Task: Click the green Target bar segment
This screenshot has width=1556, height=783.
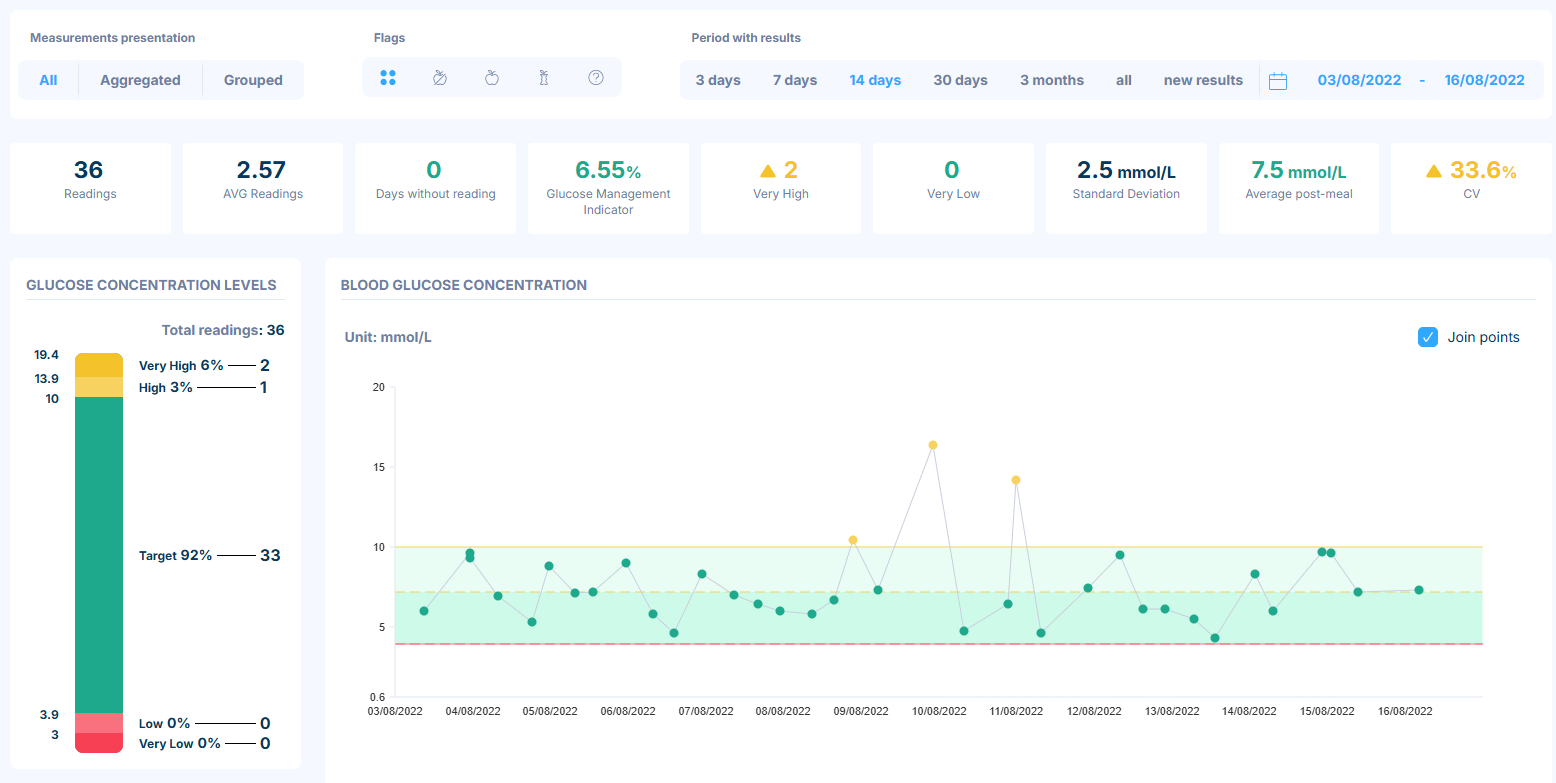Action: [99, 555]
